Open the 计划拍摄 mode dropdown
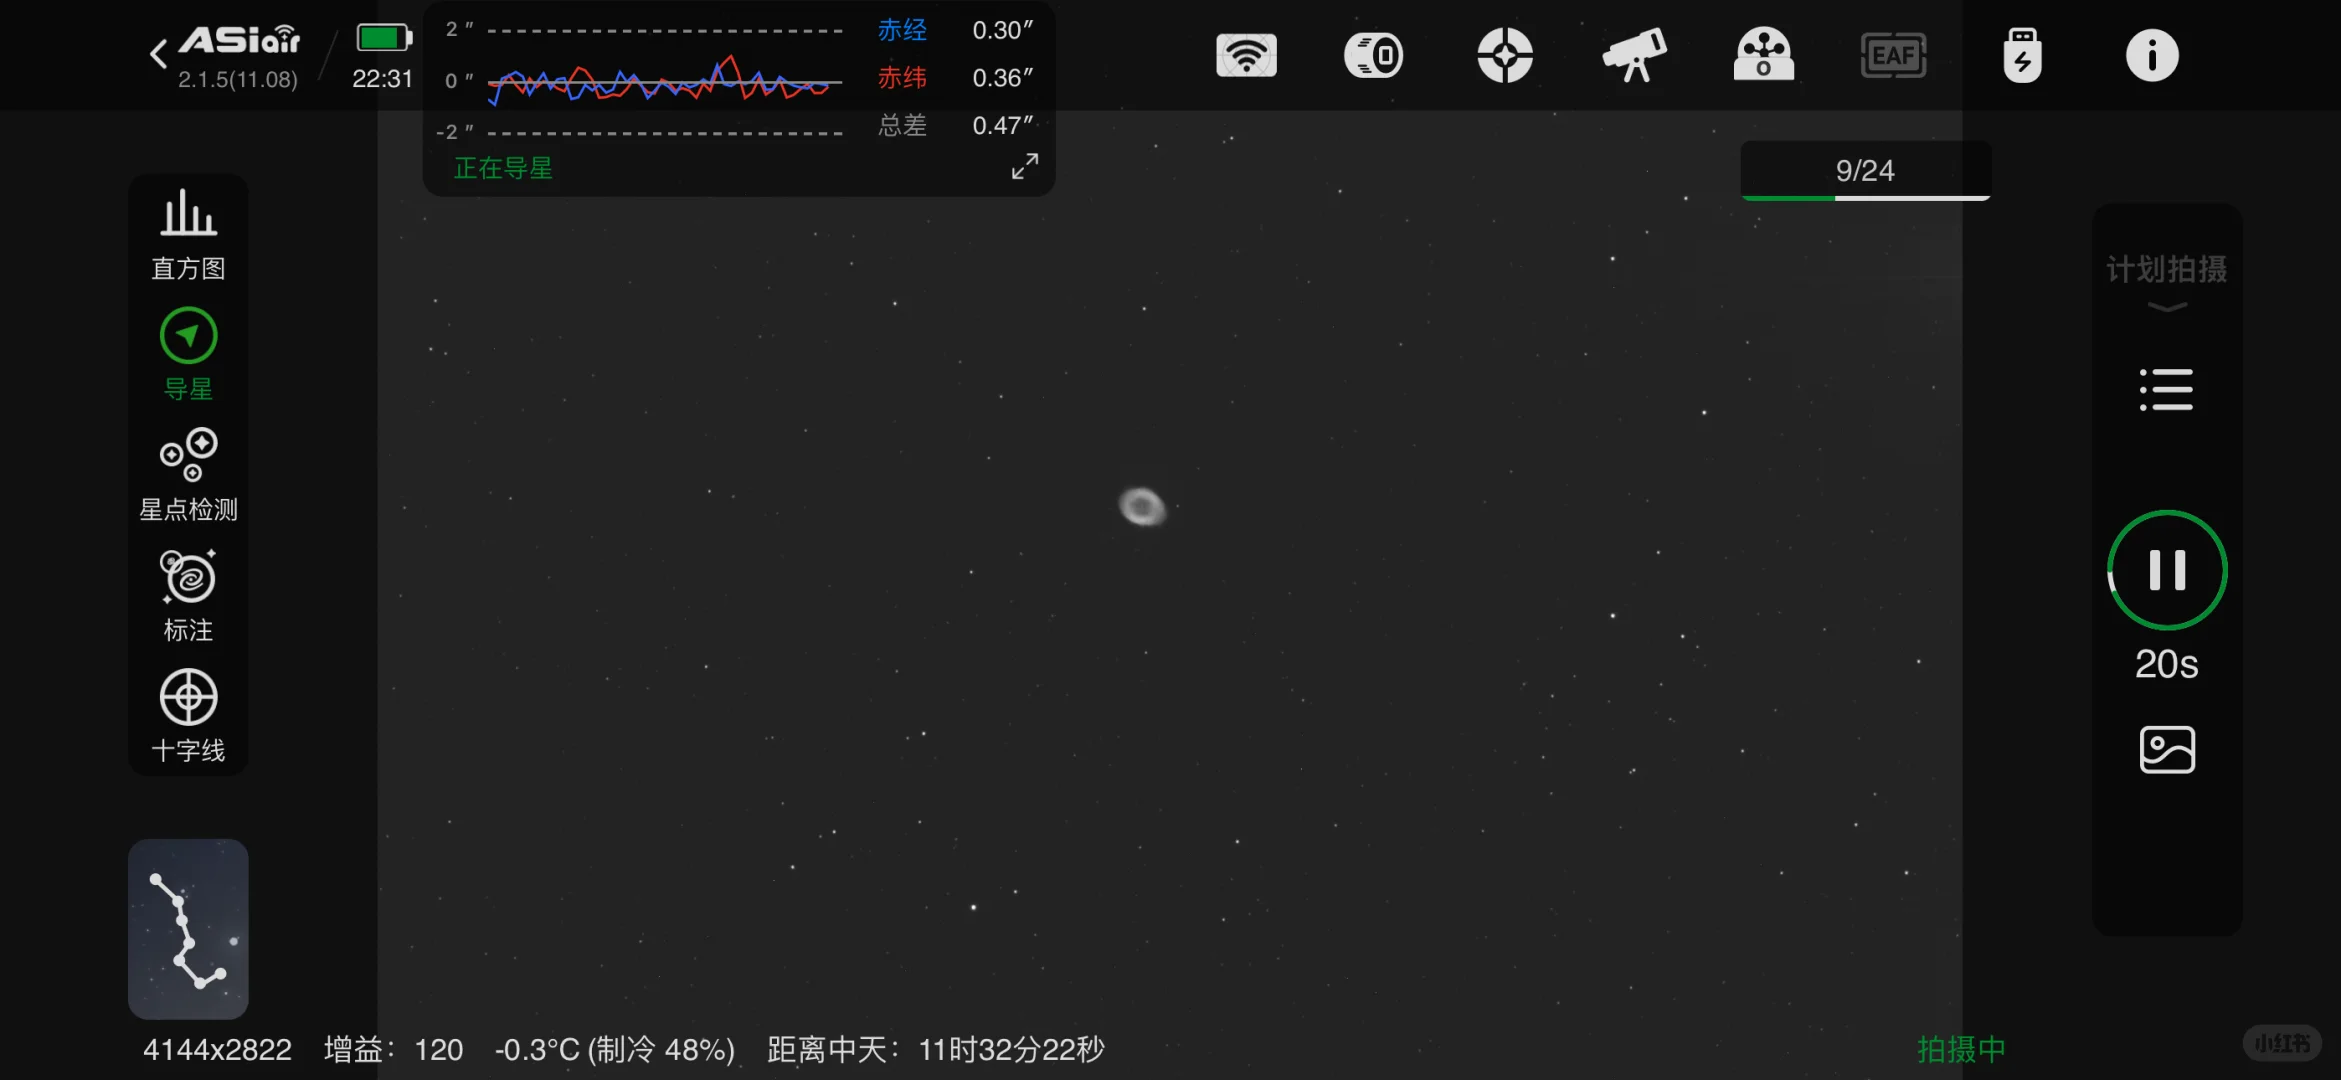The image size is (2341, 1080). pos(2166,282)
